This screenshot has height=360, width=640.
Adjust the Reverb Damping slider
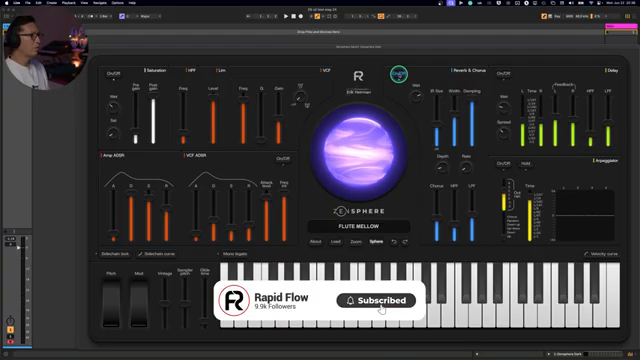click(x=472, y=121)
